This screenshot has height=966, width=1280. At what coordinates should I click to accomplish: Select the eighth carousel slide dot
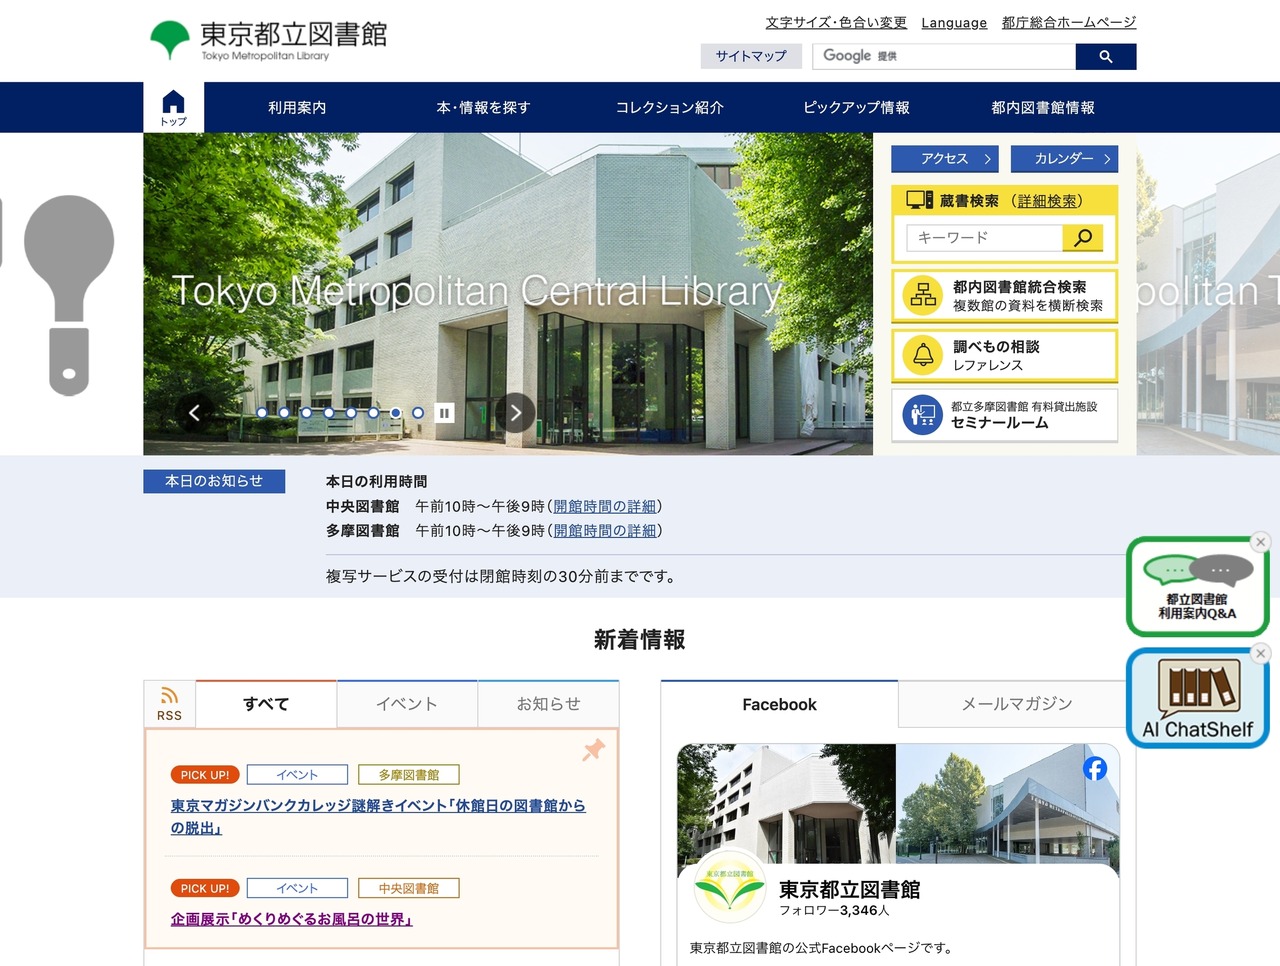tap(418, 413)
